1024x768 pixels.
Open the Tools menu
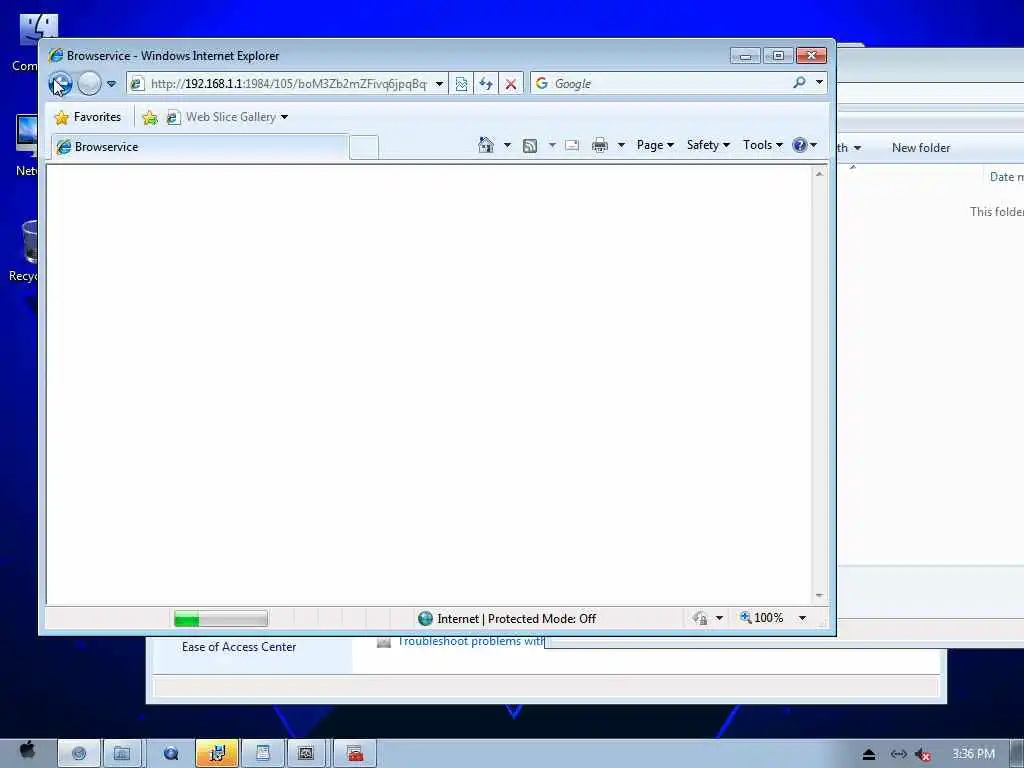click(x=763, y=145)
